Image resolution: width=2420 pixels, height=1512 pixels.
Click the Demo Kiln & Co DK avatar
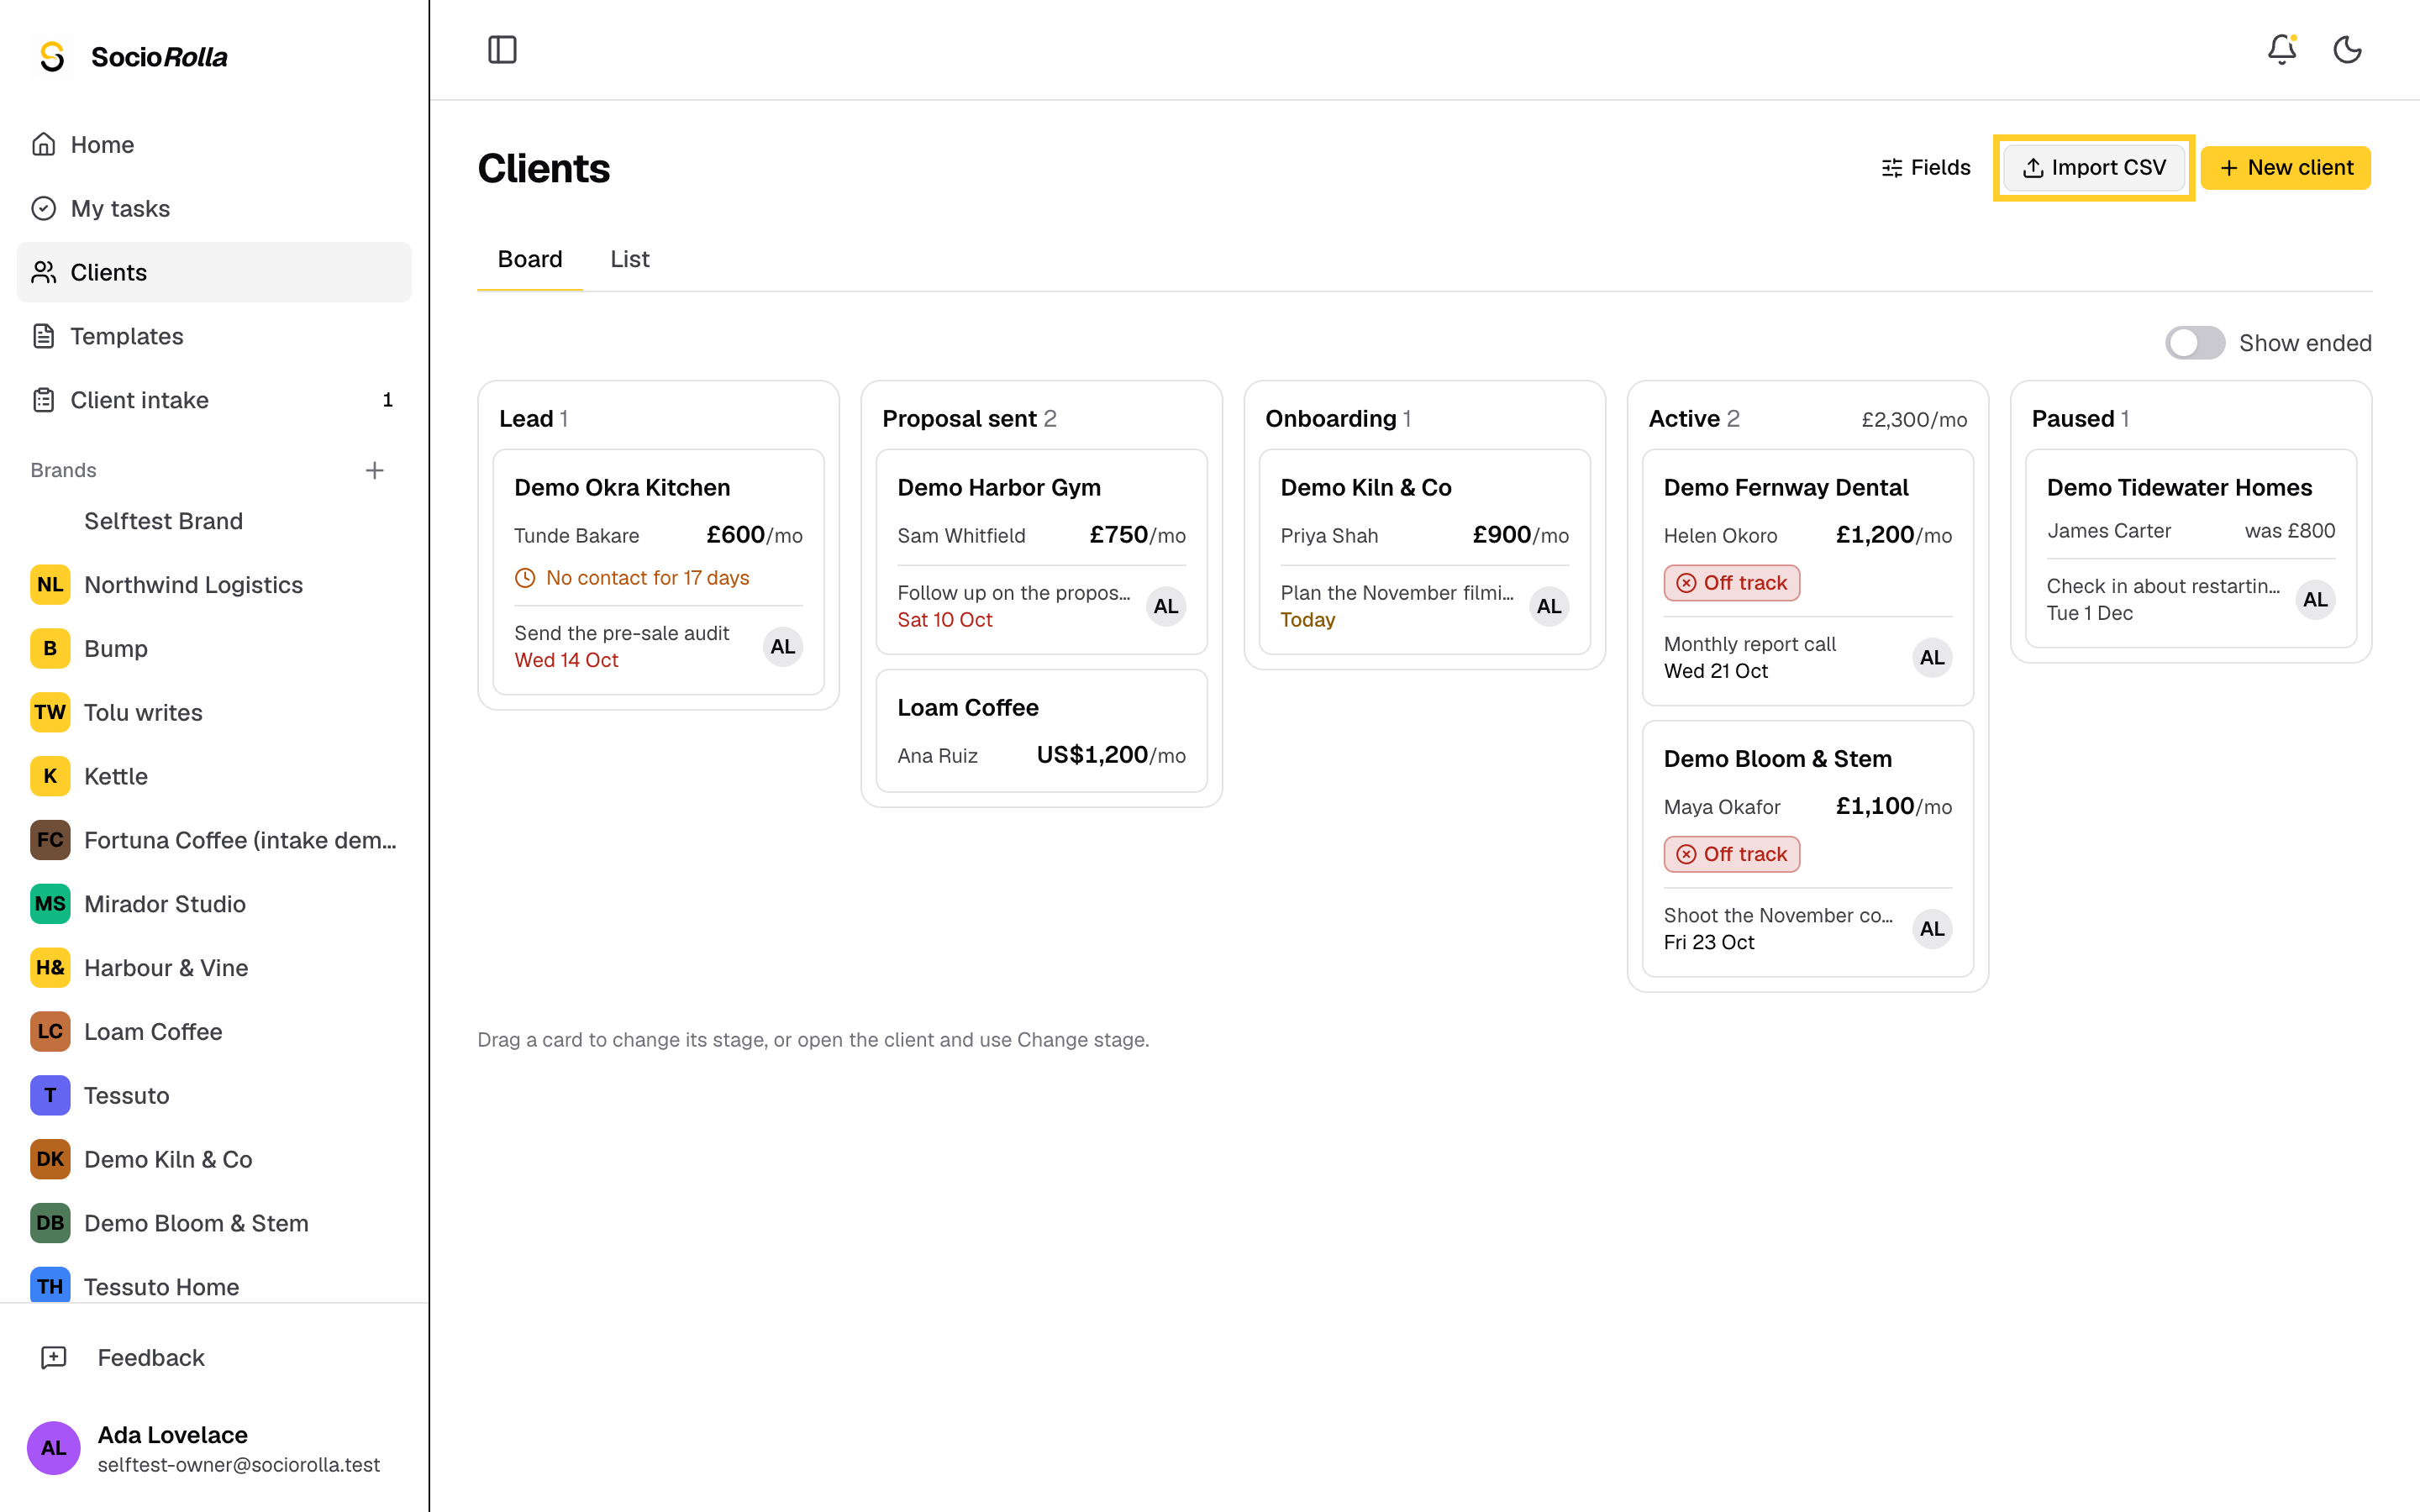50,1159
